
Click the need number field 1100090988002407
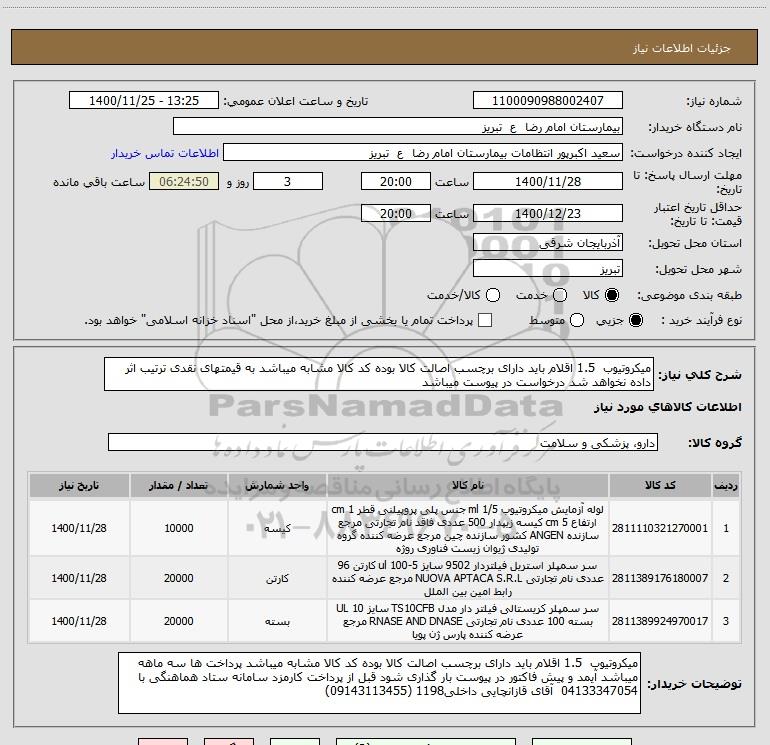(548, 100)
